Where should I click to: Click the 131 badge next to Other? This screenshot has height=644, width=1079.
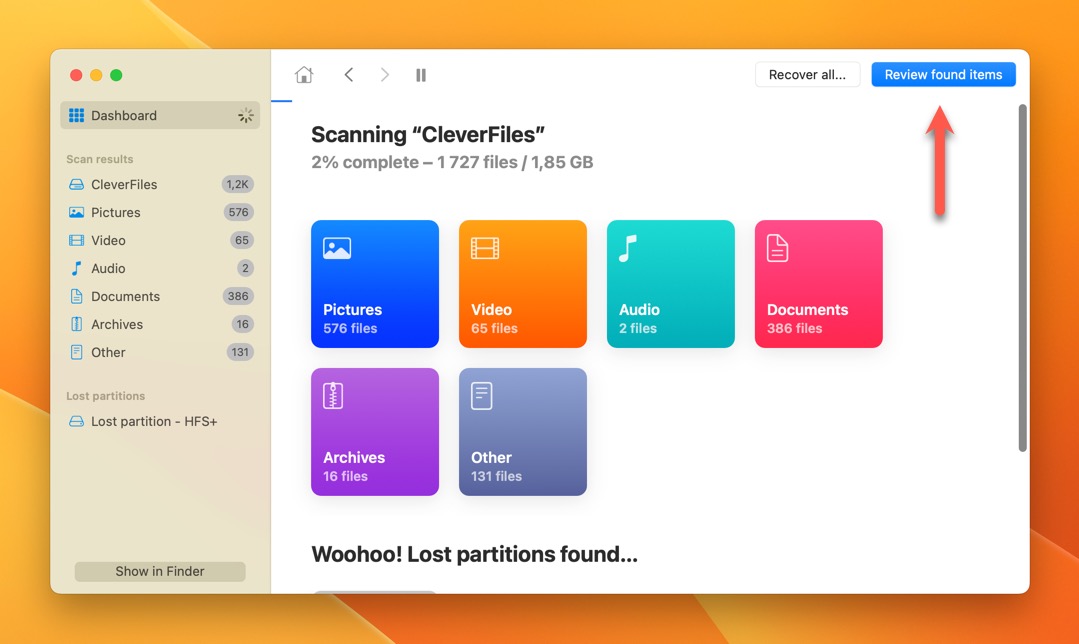pyautogui.click(x=239, y=352)
